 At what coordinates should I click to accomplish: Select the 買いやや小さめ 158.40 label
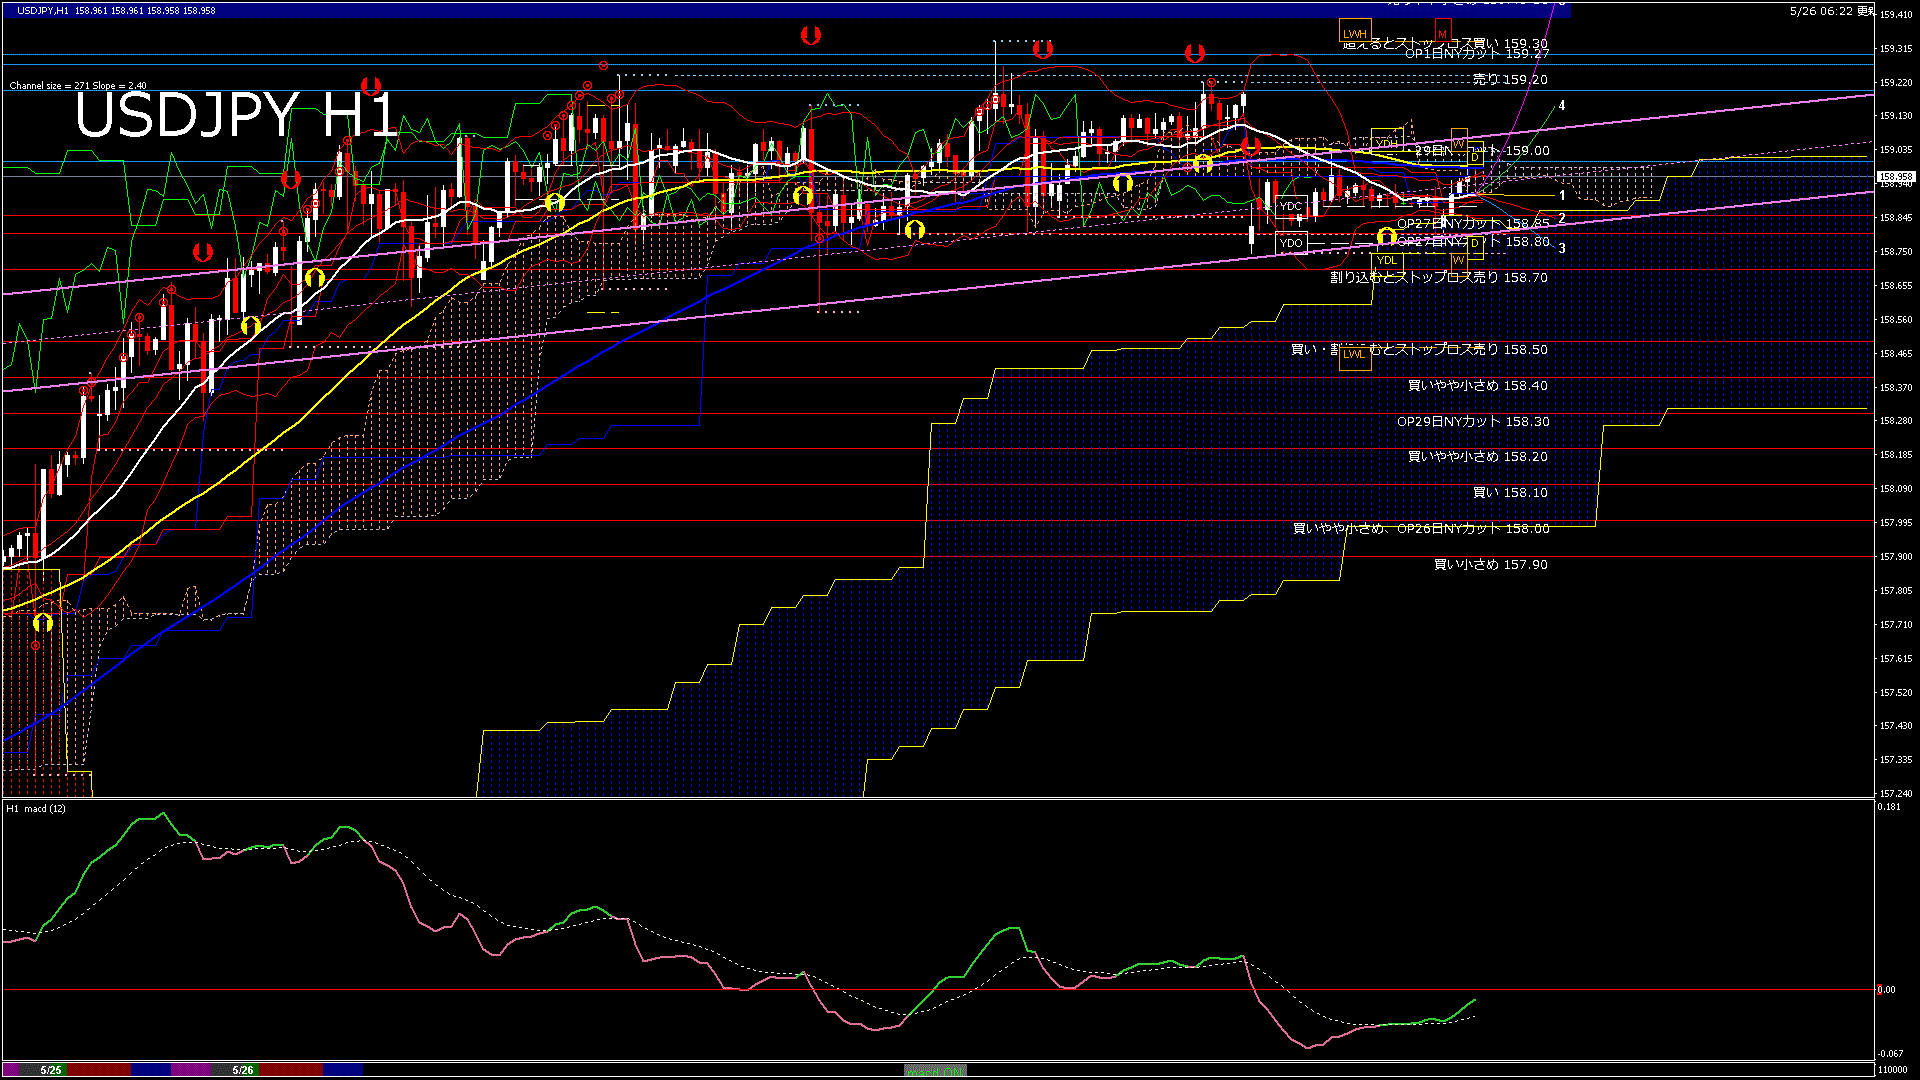pos(1478,386)
